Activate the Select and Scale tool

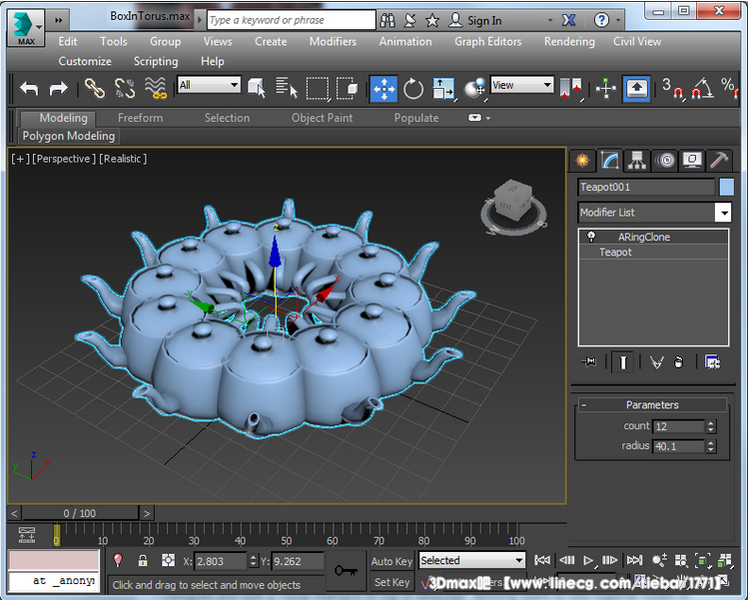pyautogui.click(x=443, y=89)
